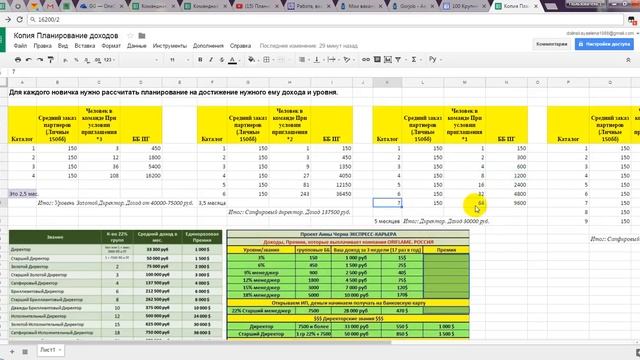Increase decimal places button

98,60
